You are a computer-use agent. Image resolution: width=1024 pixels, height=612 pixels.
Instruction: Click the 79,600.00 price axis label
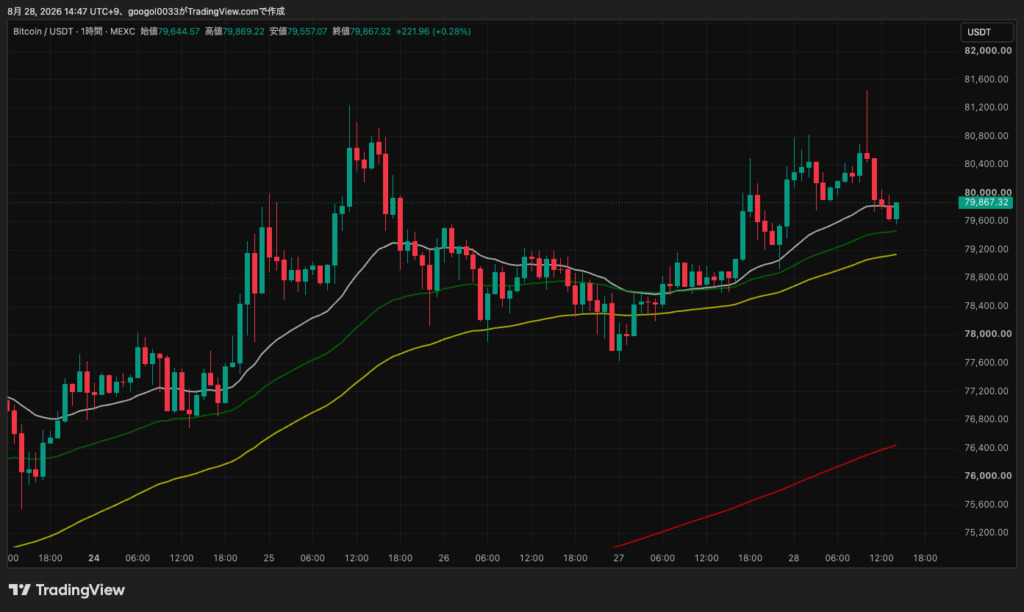(987, 221)
